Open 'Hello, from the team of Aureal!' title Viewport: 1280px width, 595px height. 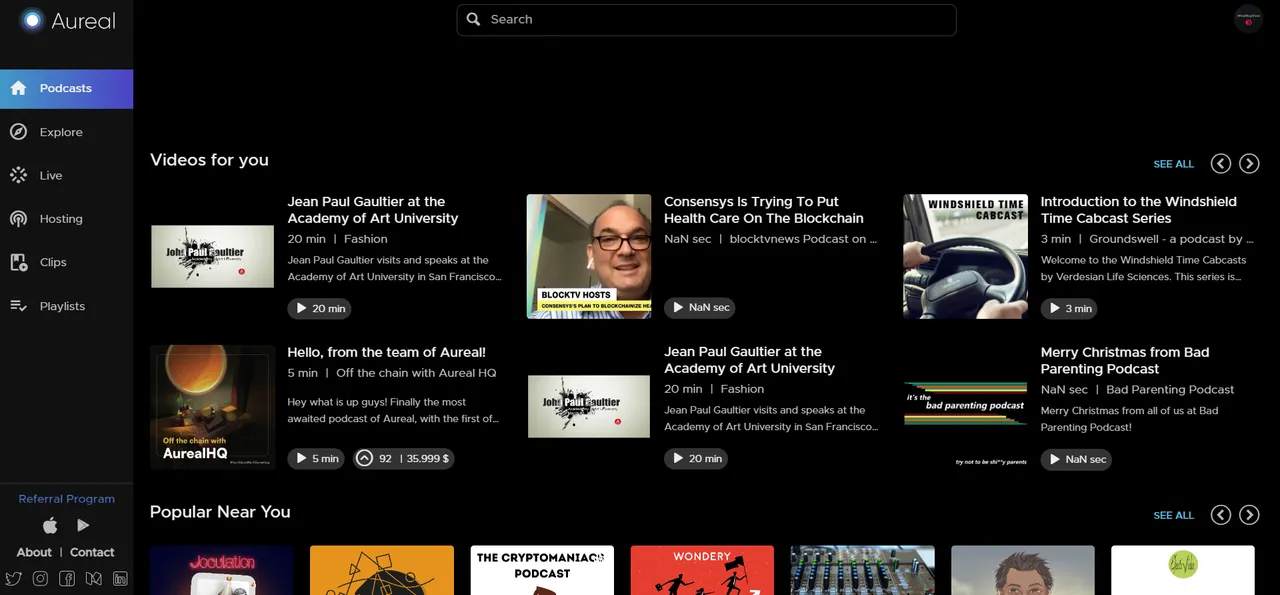click(x=386, y=352)
